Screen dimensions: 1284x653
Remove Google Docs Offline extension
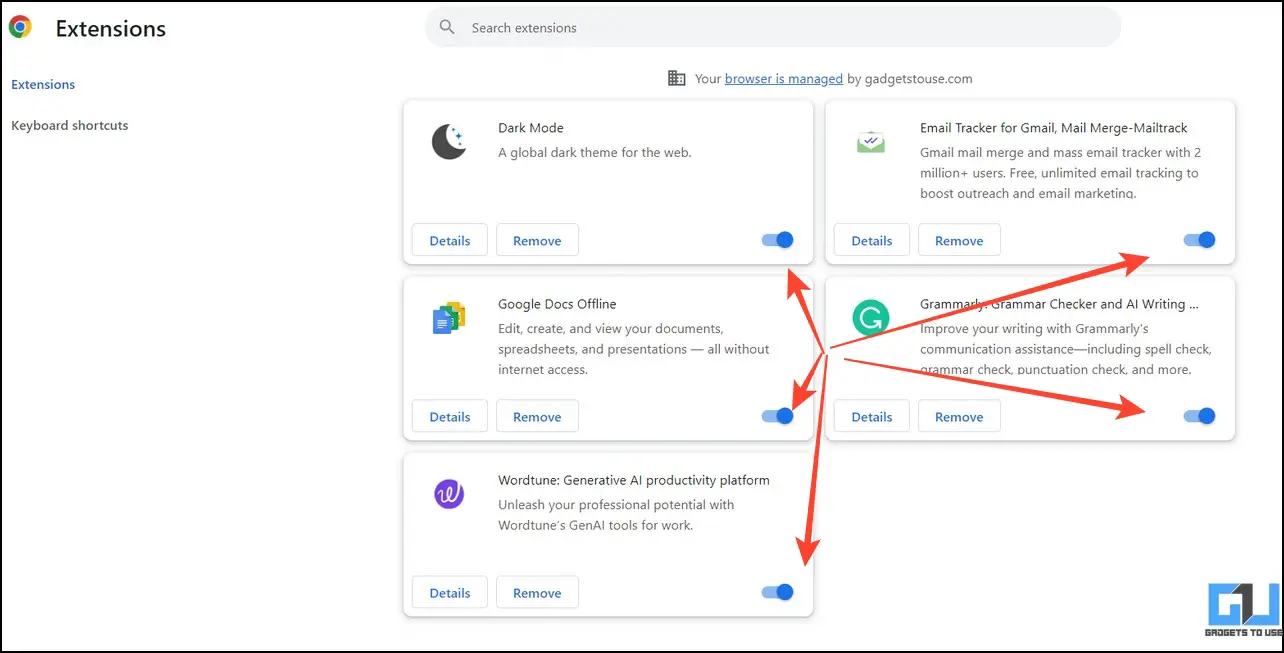click(537, 416)
